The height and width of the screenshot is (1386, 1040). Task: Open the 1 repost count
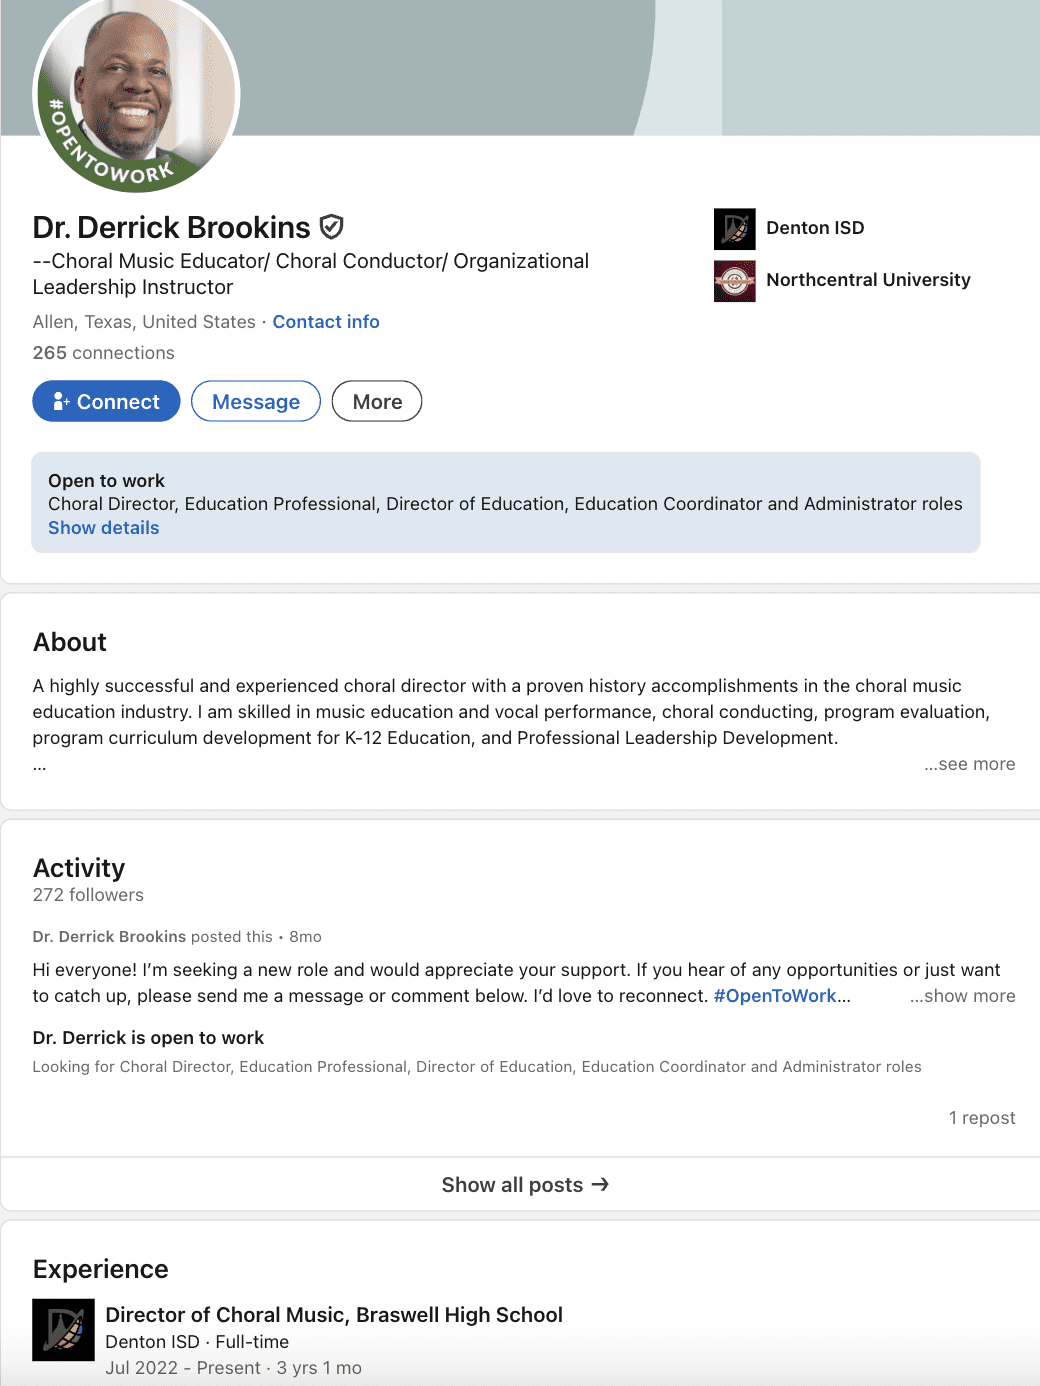pos(982,1118)
